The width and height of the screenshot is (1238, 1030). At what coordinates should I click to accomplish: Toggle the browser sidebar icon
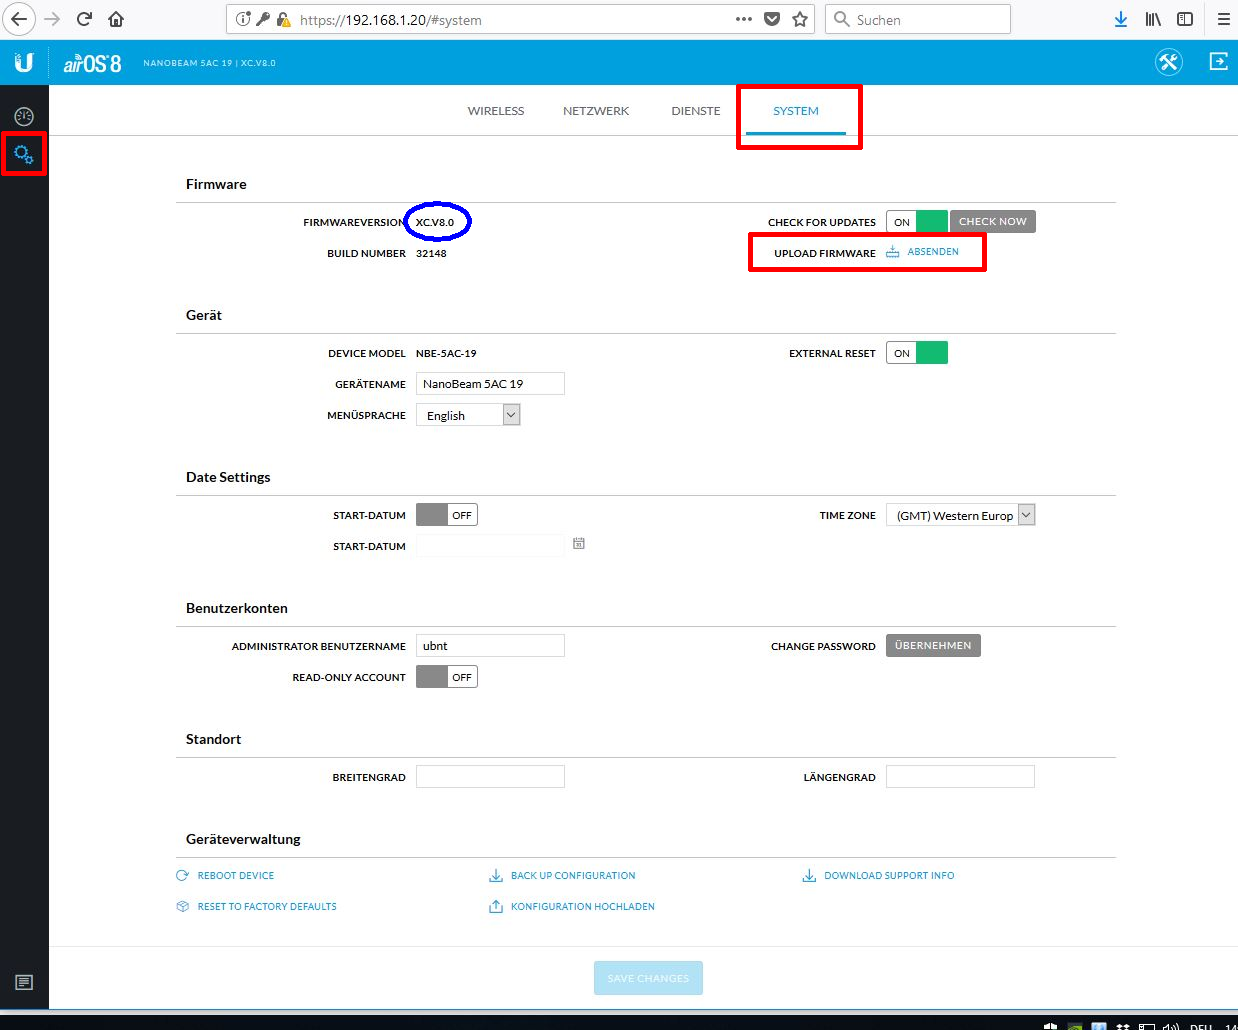click(x=1185, y=19)
